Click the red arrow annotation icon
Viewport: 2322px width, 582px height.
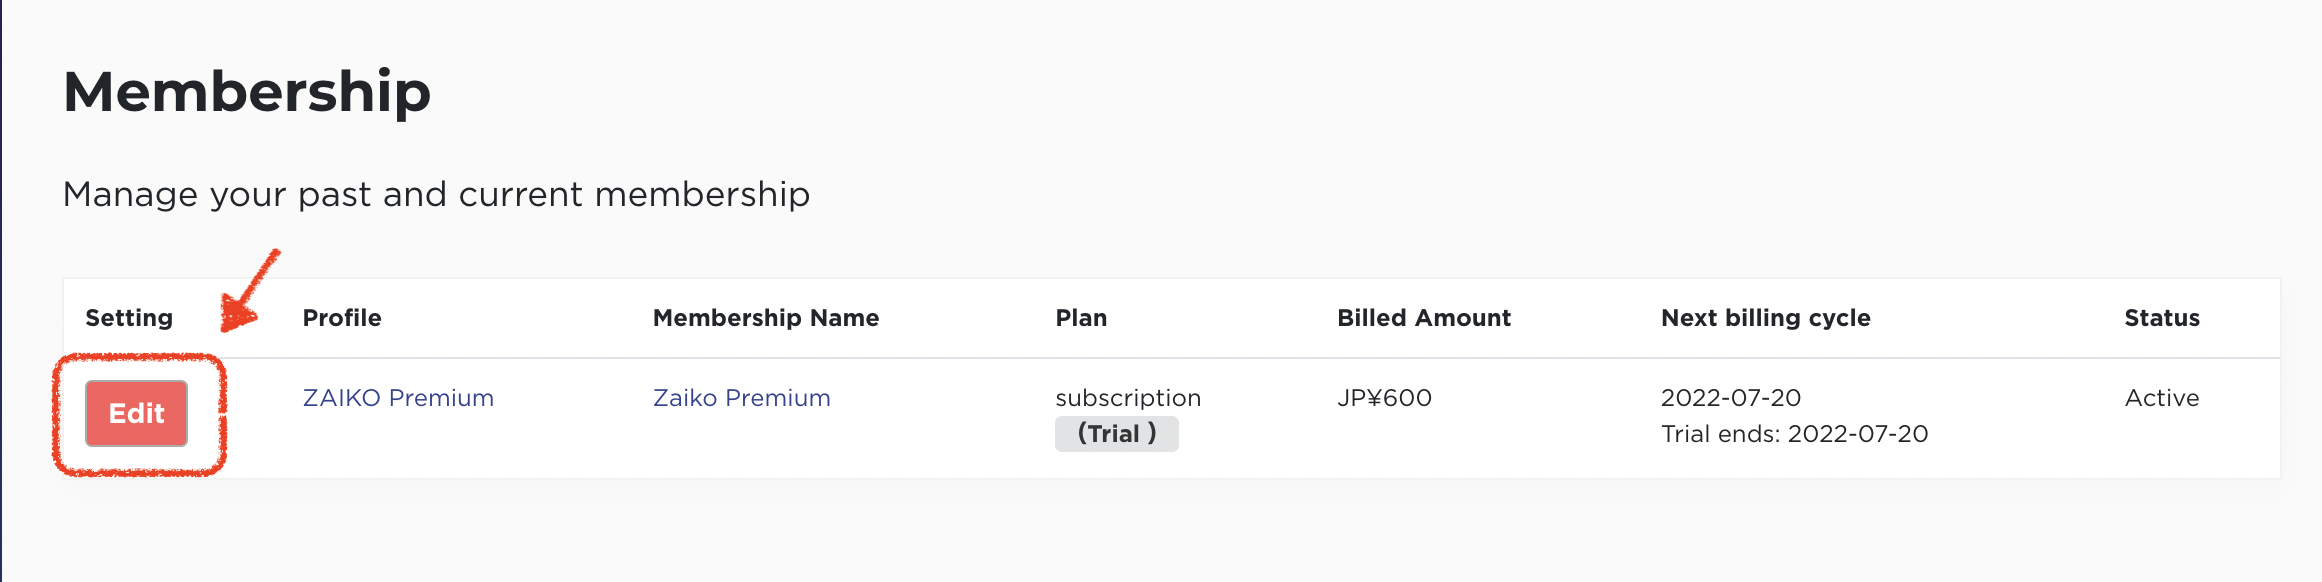249,291
